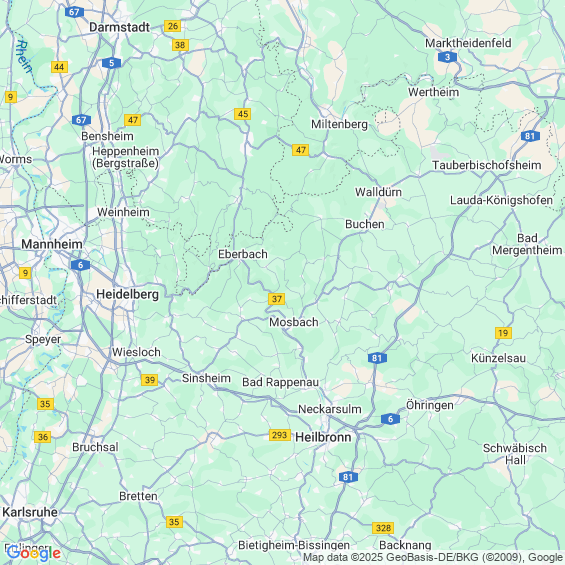Click the A6 shield near Öhringen

[390, 419]
